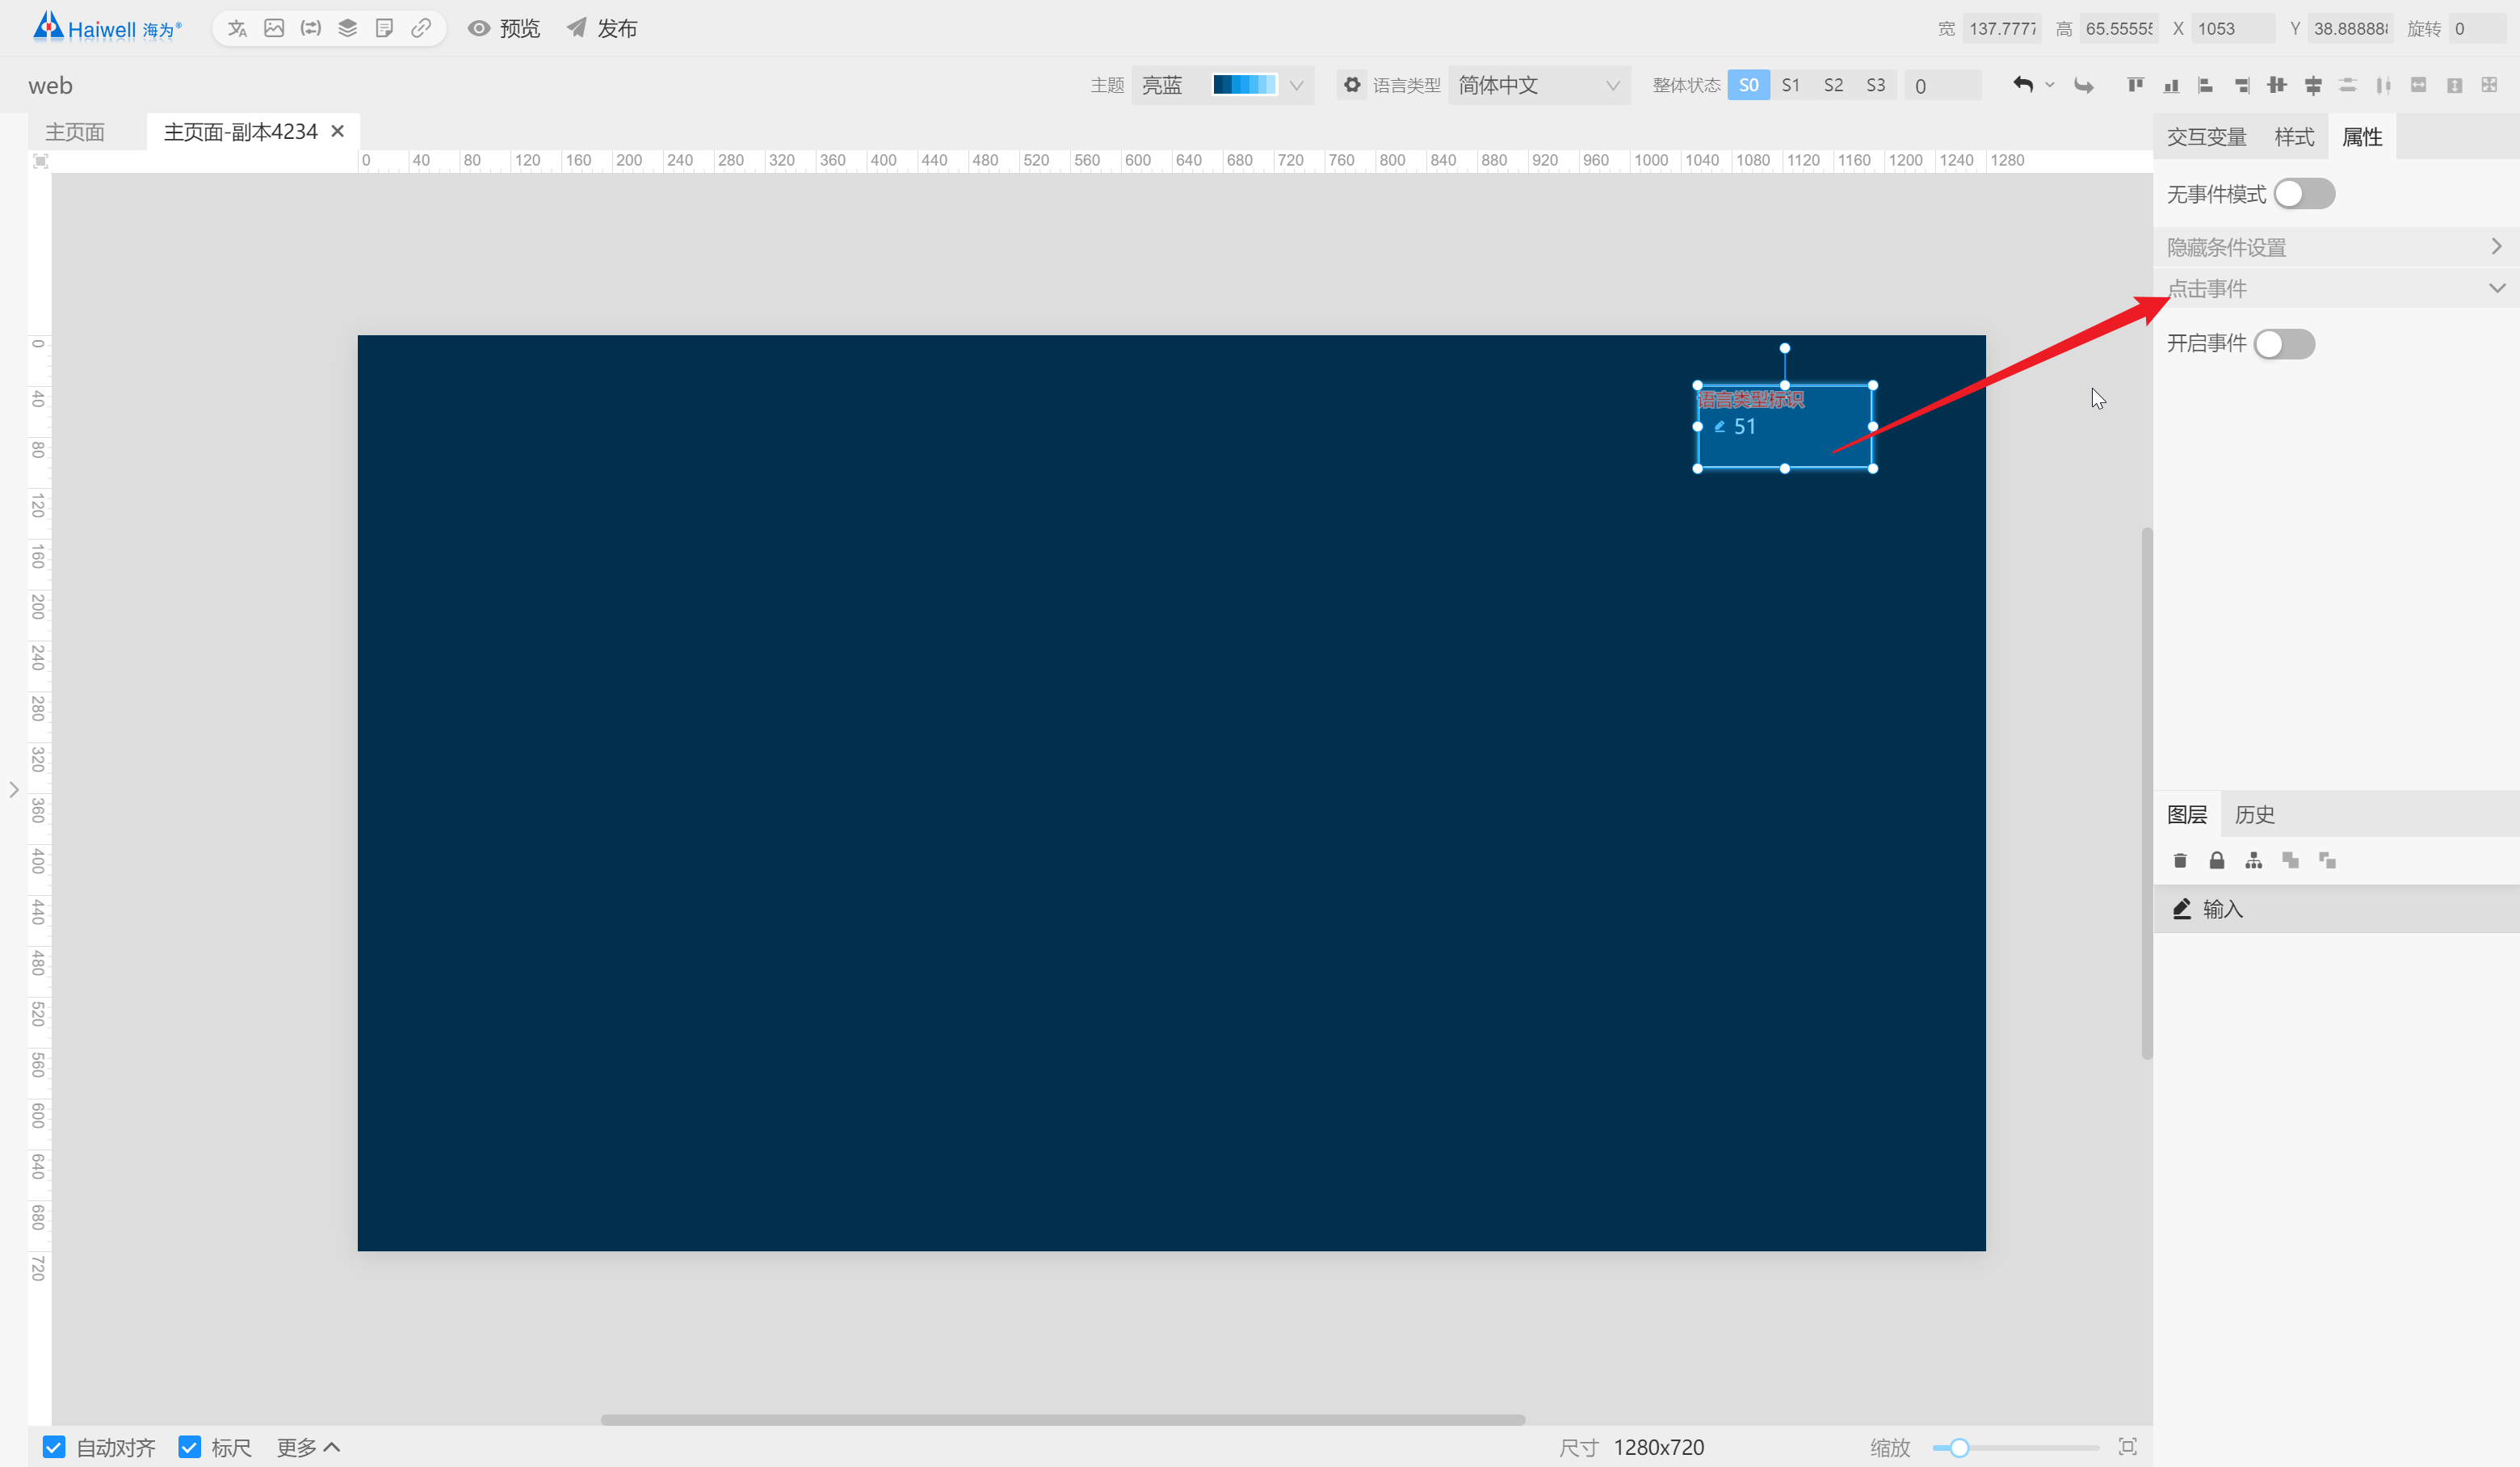Select overall state S3
This screenshot has height=1467, width=2520.
1876,85
